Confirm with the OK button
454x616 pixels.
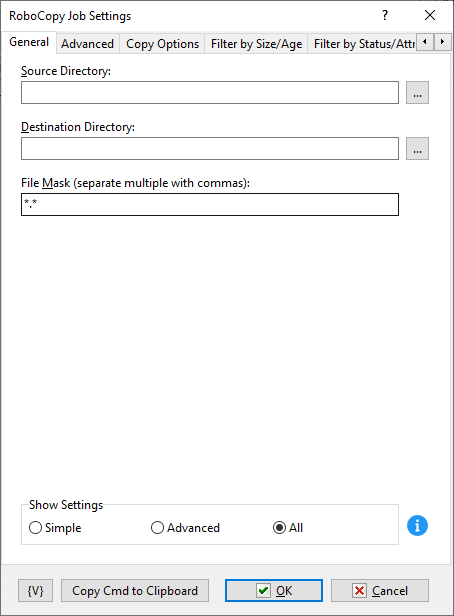(x=274, y=590)
